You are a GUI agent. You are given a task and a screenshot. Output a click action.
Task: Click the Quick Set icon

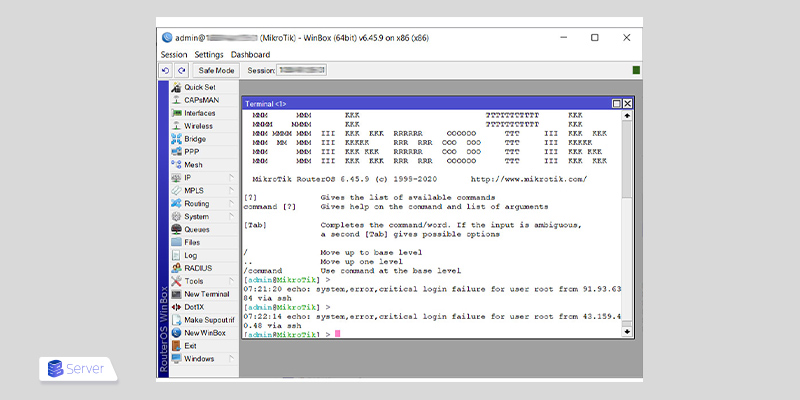176,87
